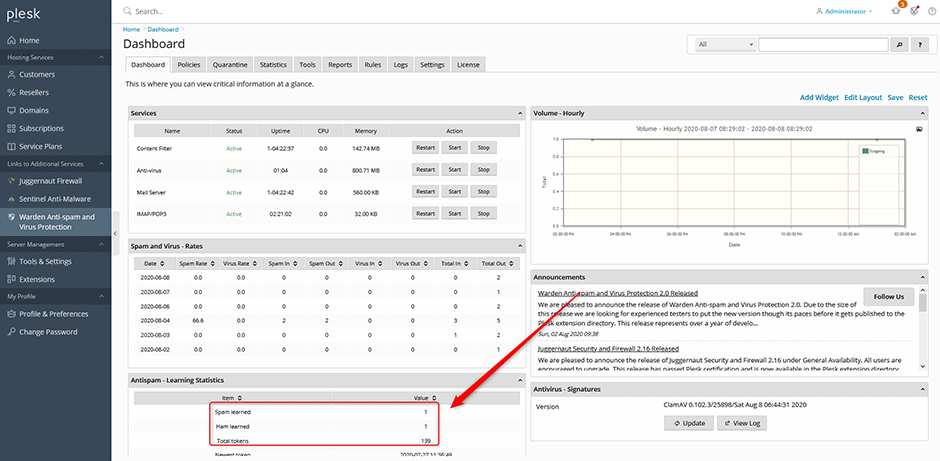
Task: Click the Reset layout link
Action: 918,97
